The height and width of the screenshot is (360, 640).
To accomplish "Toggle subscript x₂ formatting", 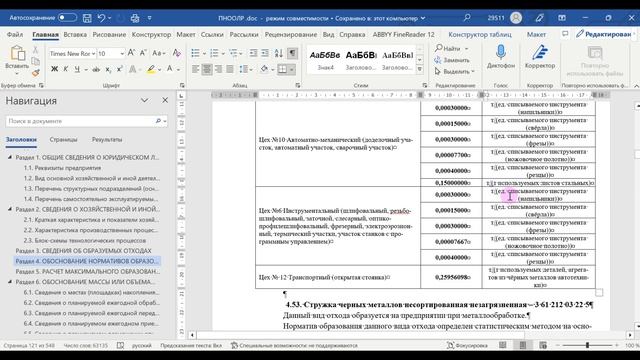I will (x=108, y=69).
